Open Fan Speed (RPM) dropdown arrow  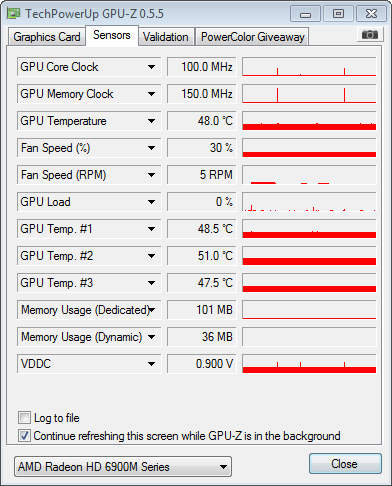(151, 175)
